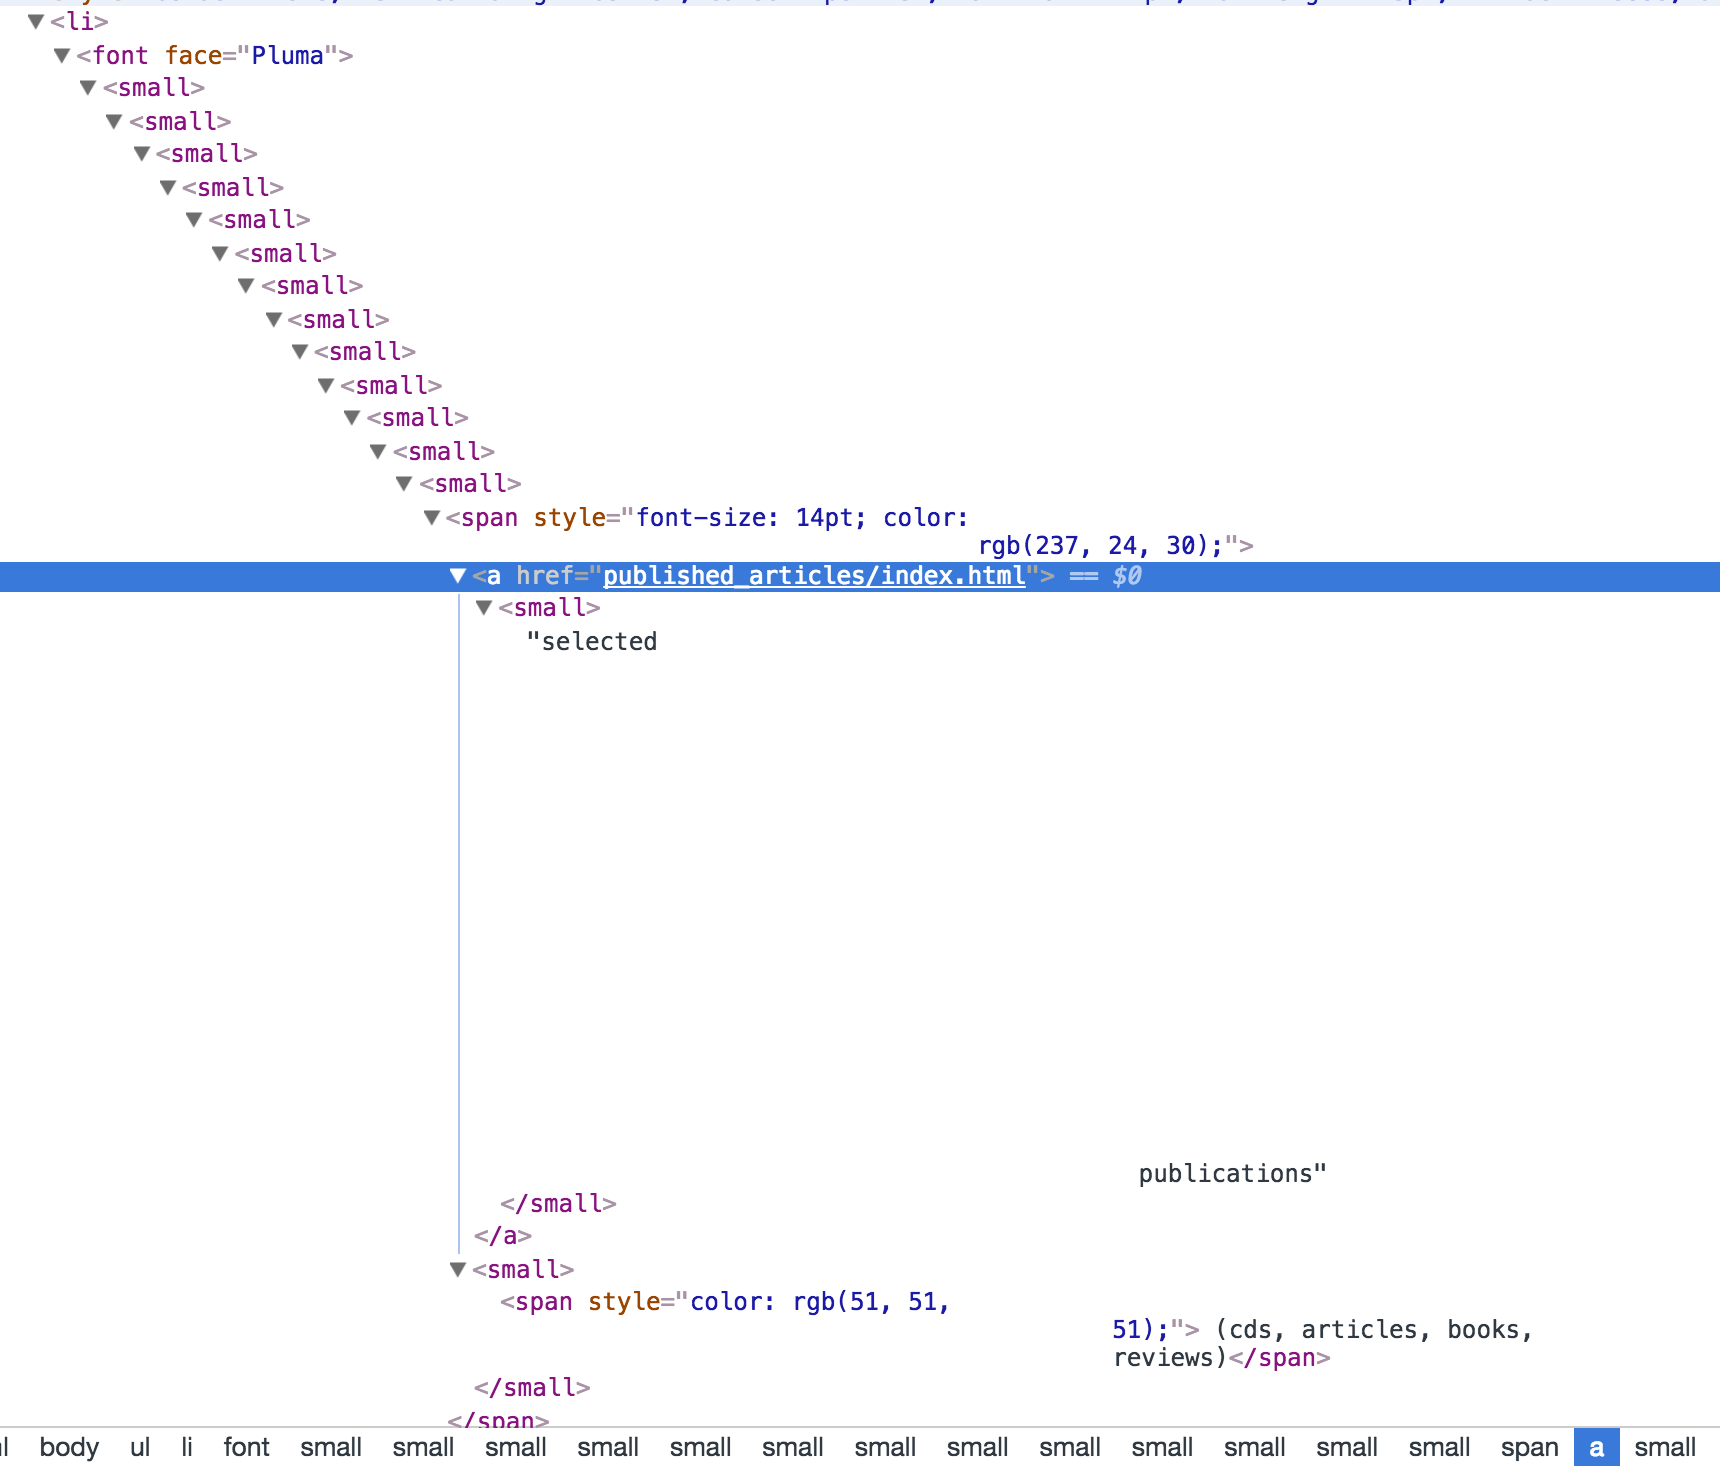The width and height of the screenshot is (1720, 1466).
Task: Click the </small> tag above the closing span
Action: 532,1388
